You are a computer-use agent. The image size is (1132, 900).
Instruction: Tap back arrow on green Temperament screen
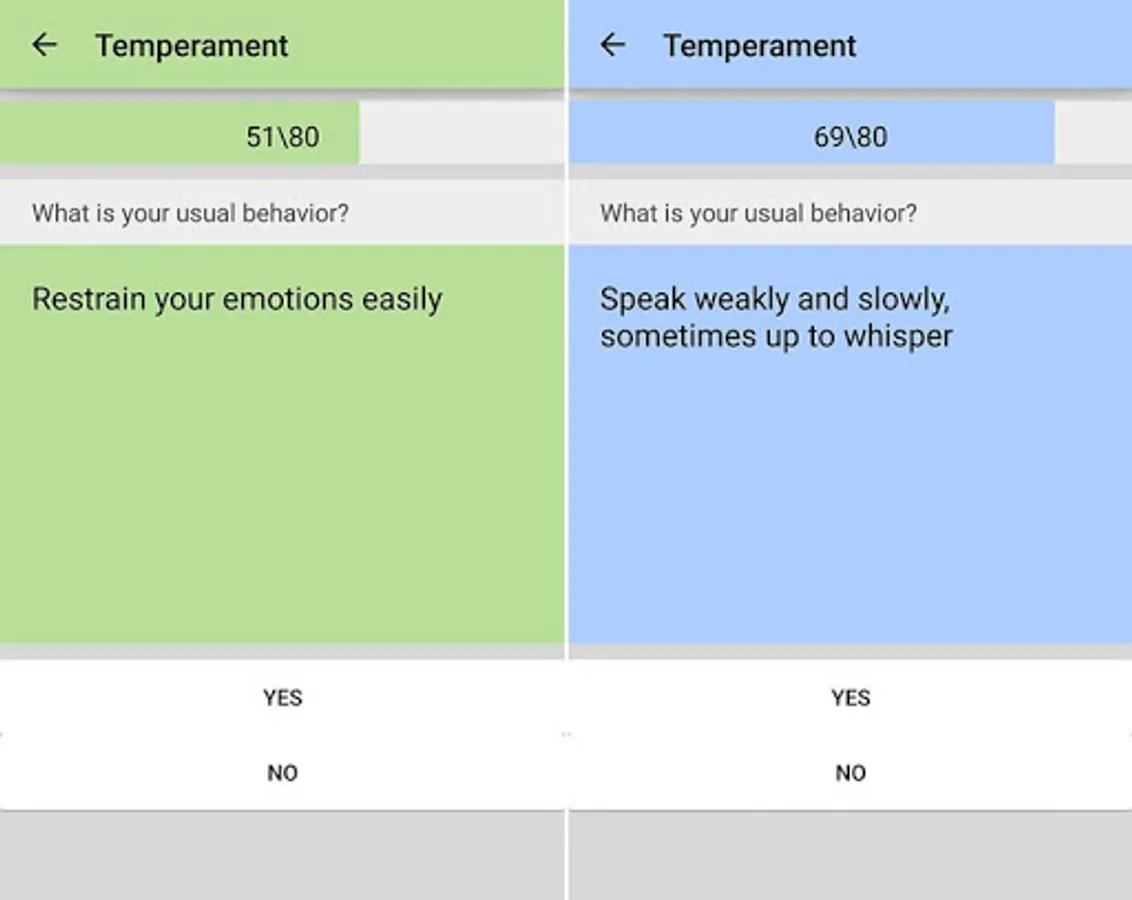point(45,45)
